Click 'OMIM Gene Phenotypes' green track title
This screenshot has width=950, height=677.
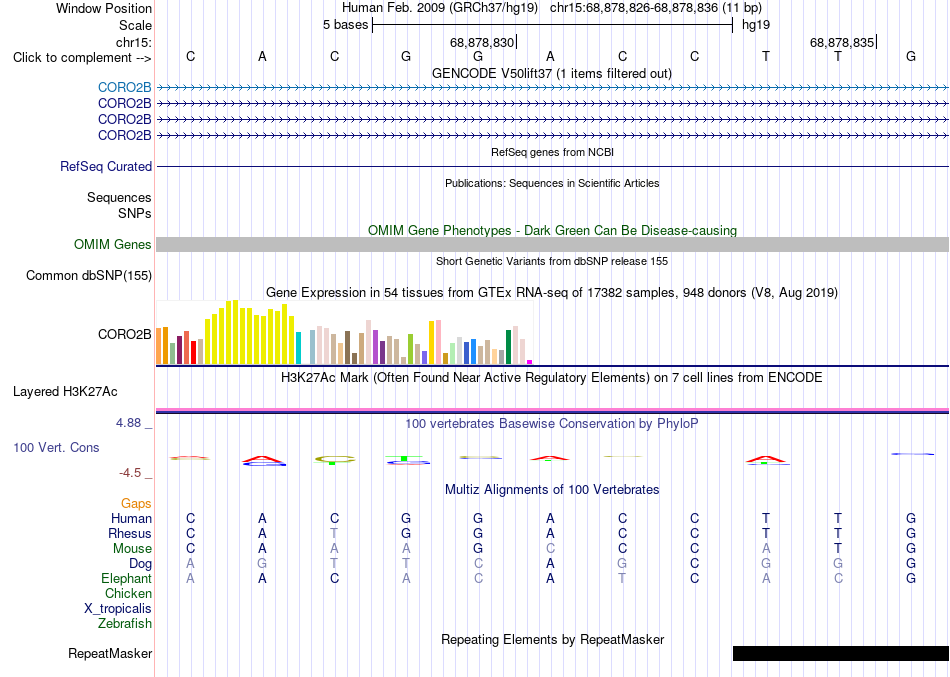click(552, 230)
